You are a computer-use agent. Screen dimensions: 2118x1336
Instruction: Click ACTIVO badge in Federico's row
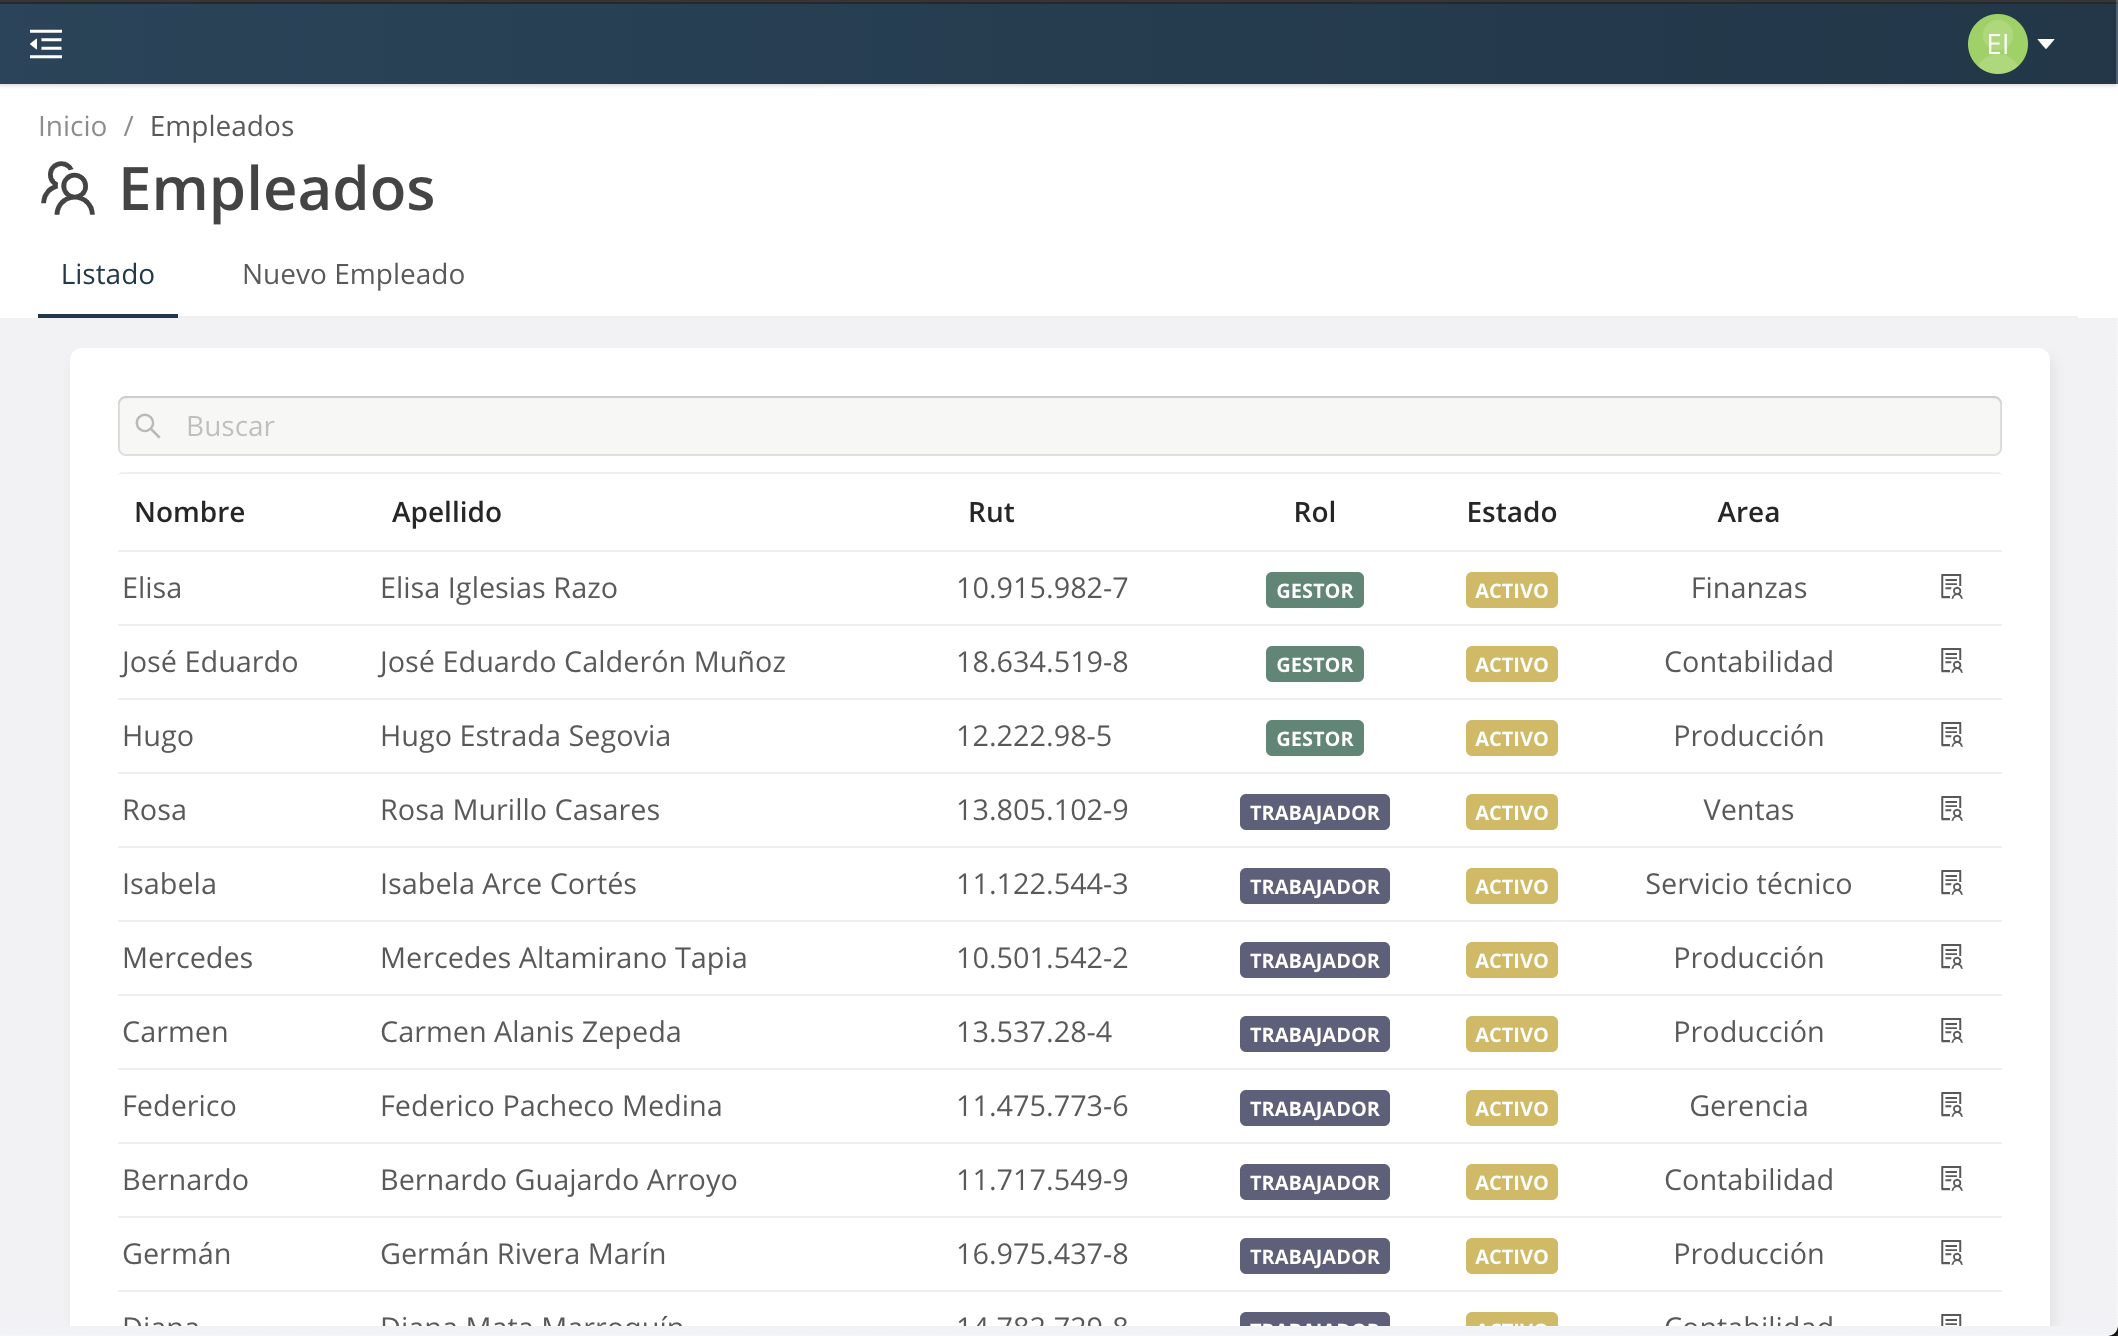point(1511,1108)
